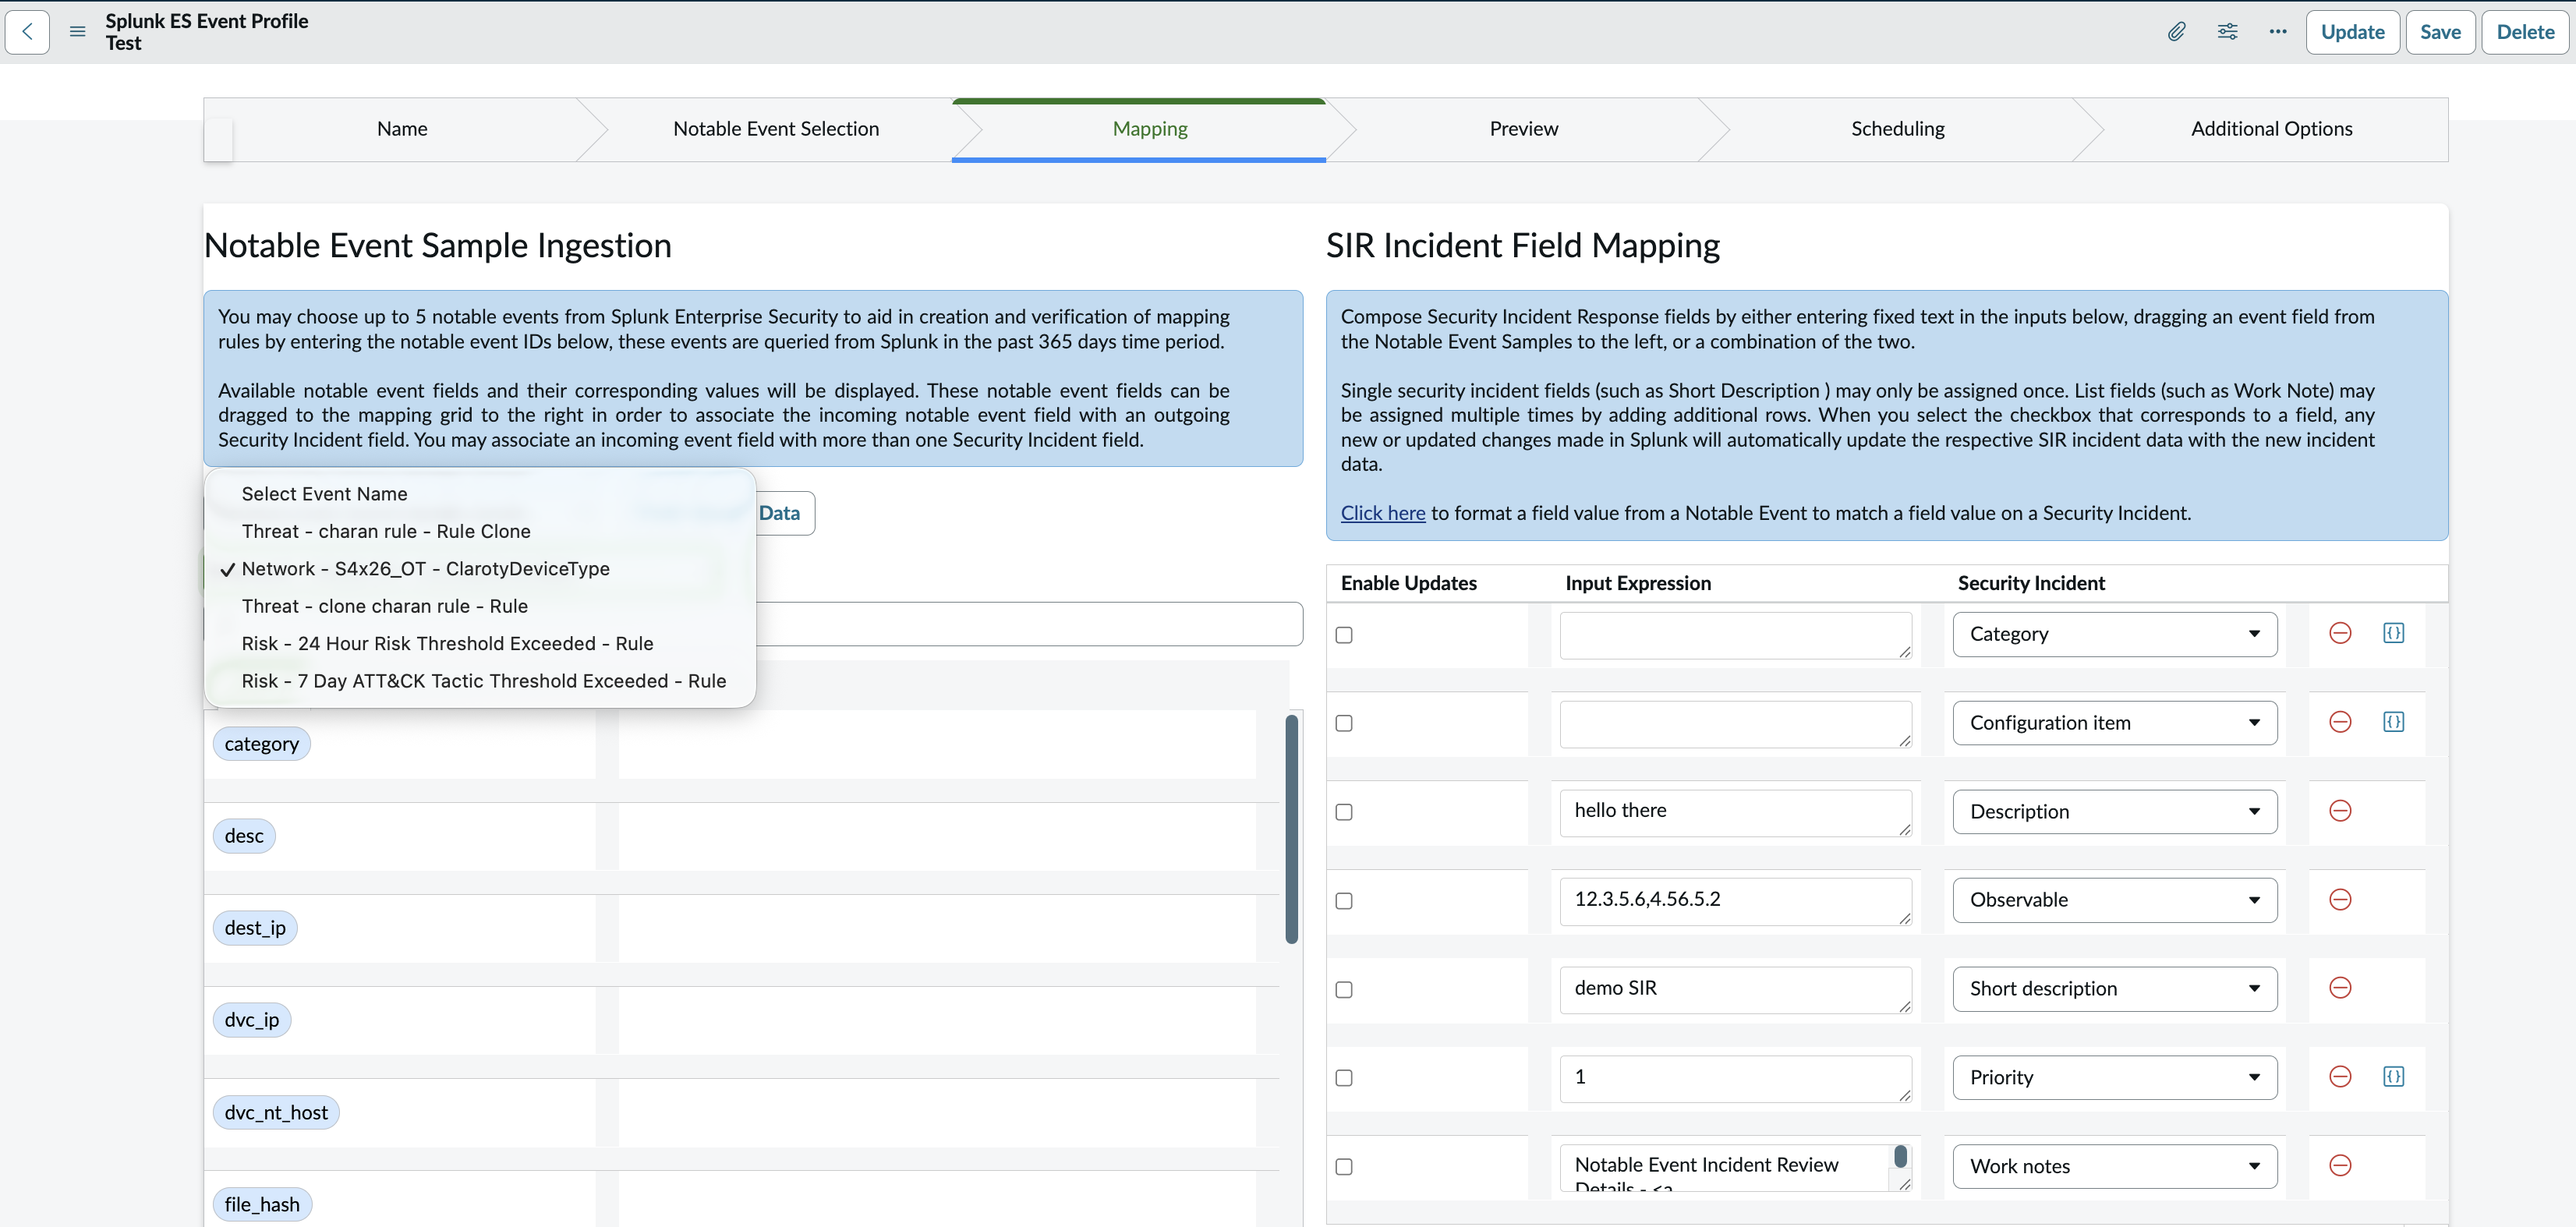Open value formatting braces icon for Priority

2393,1077
